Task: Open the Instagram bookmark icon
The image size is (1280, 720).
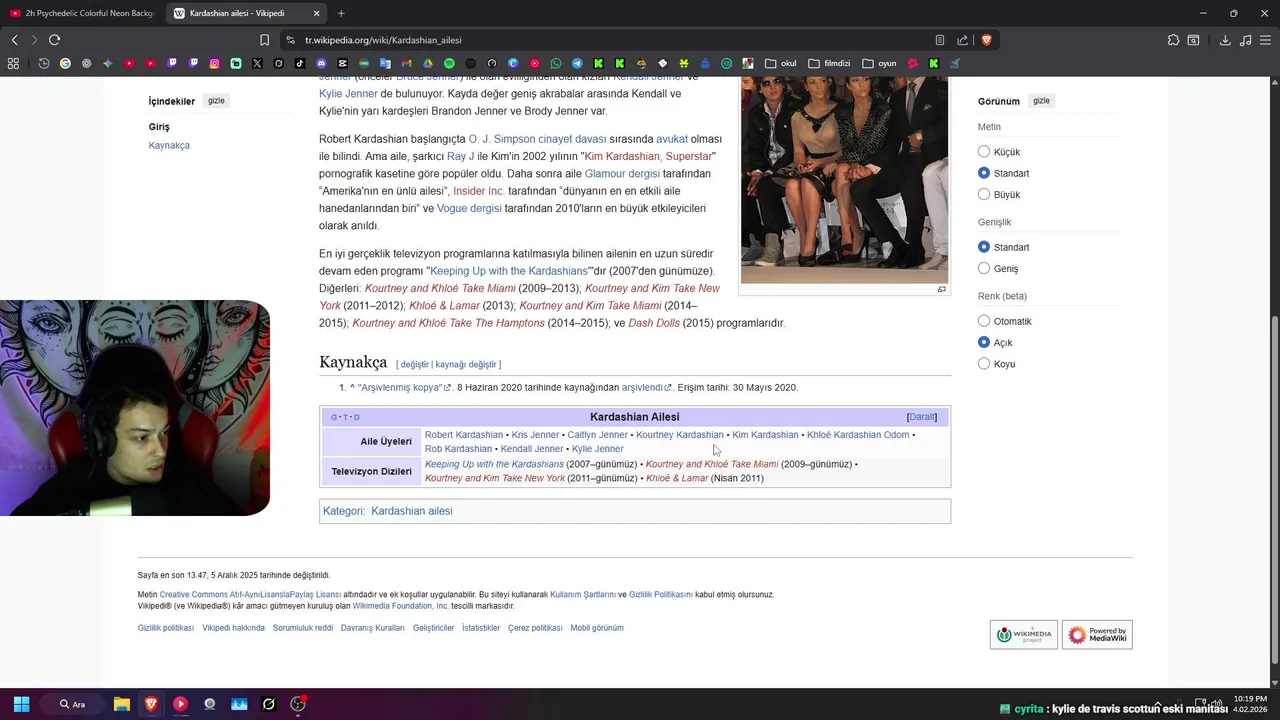Action: coord(214,63)
